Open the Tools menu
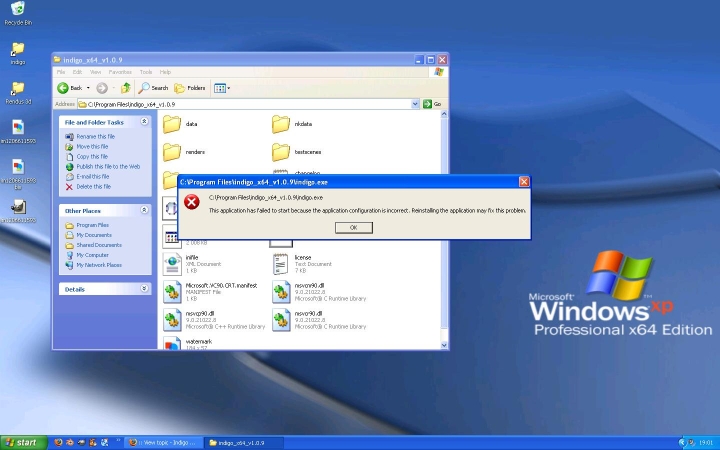 tap(146, 72)
